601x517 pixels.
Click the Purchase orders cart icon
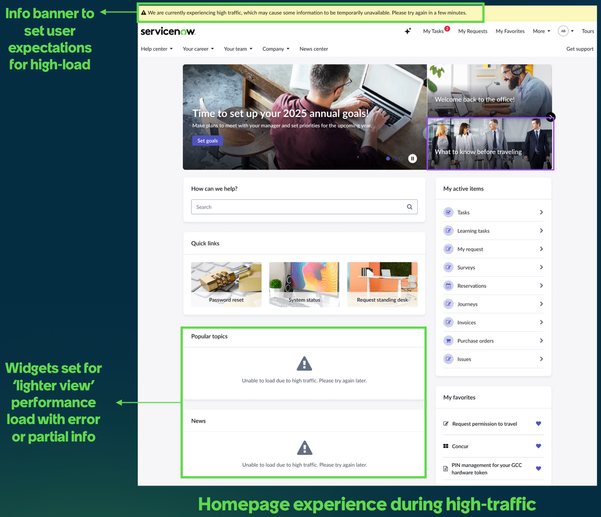click(448, 341)
